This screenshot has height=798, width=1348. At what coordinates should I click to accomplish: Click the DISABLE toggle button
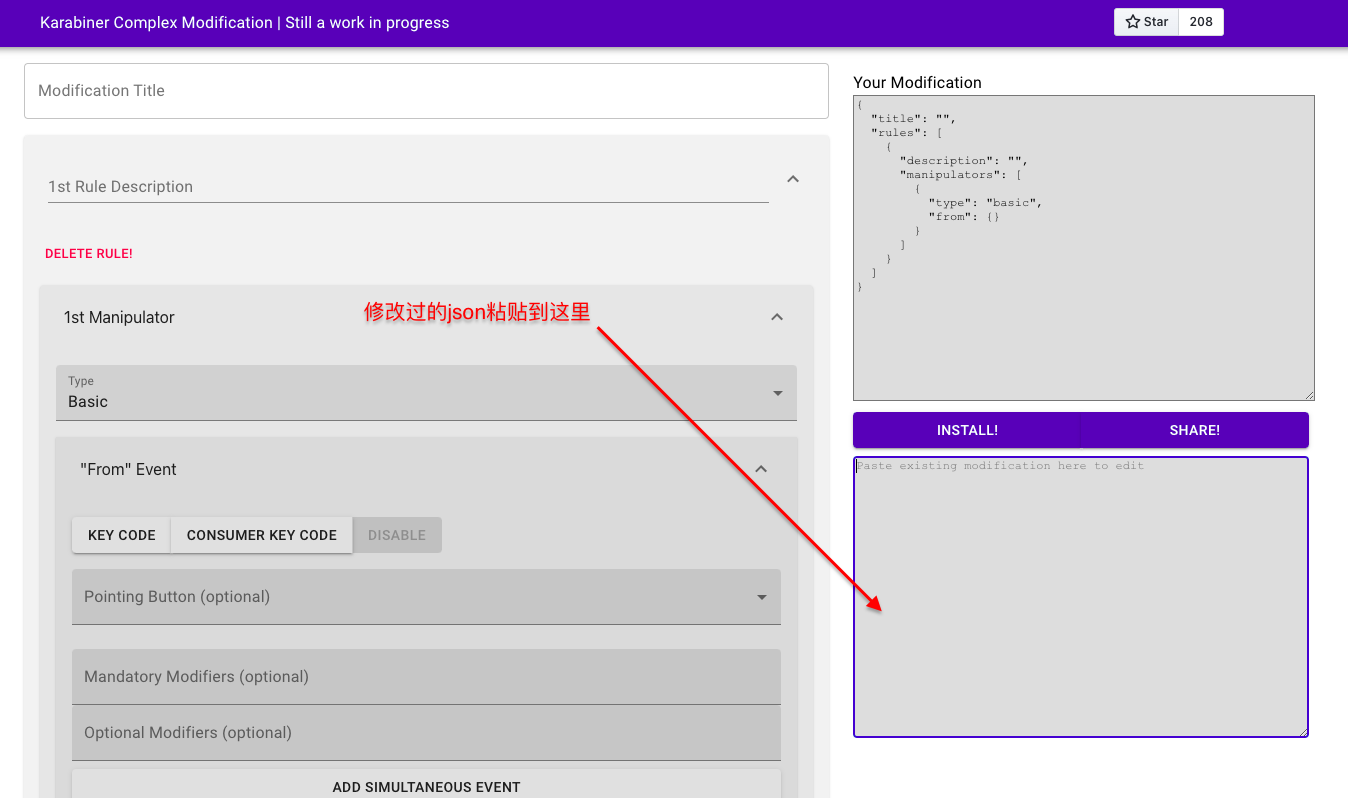tap(397, 535)
